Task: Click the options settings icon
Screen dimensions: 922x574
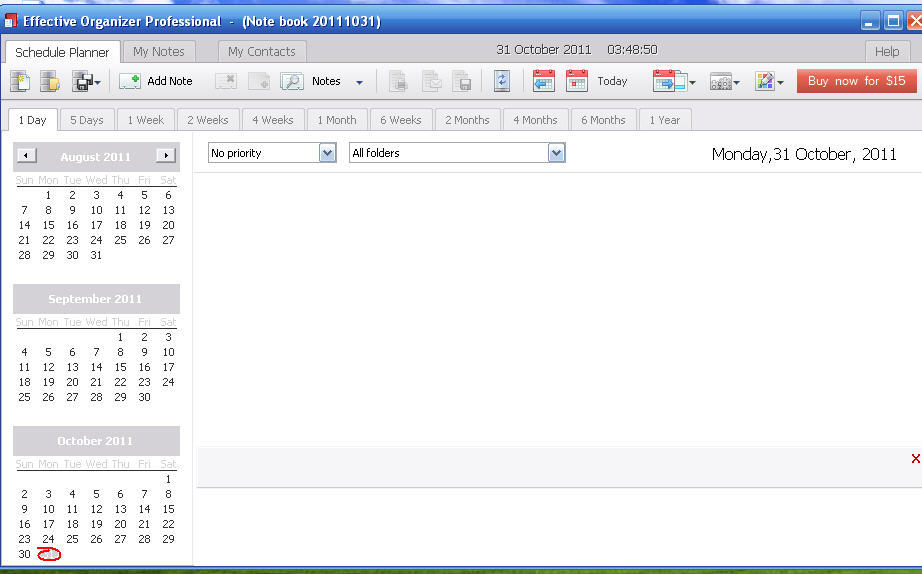Action: pyautogui.click(x=721, y=81)
